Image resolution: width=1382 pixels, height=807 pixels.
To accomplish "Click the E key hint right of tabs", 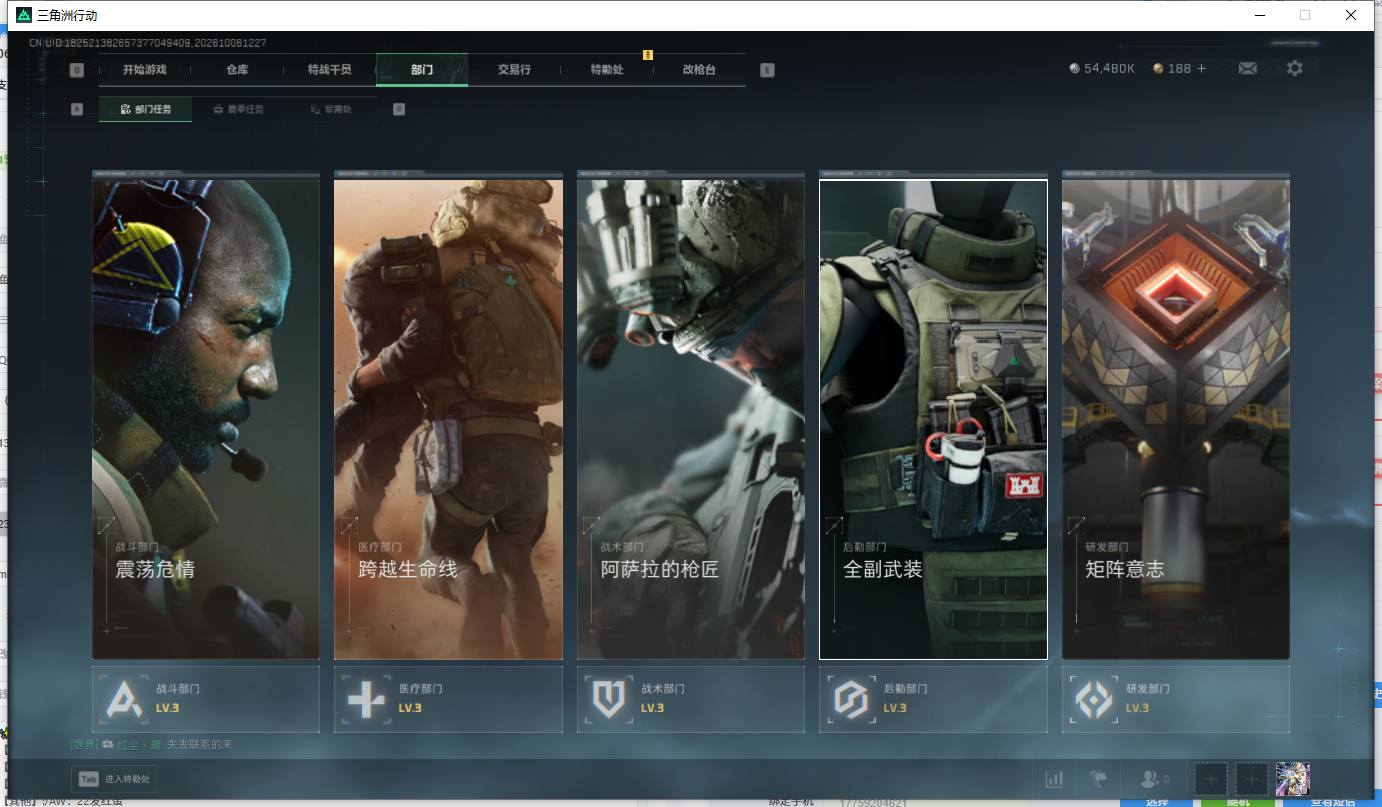I will (767, 70).
